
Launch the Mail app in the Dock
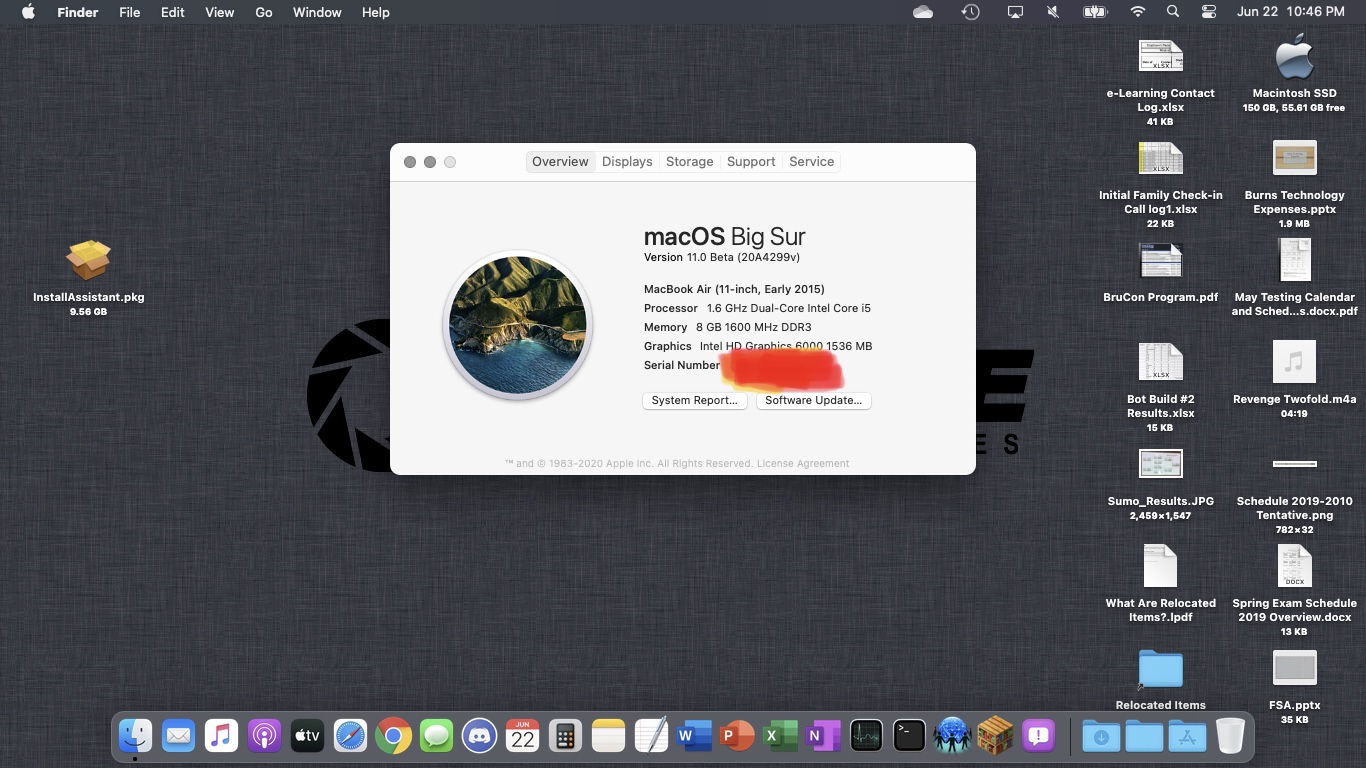coord(178,737)
